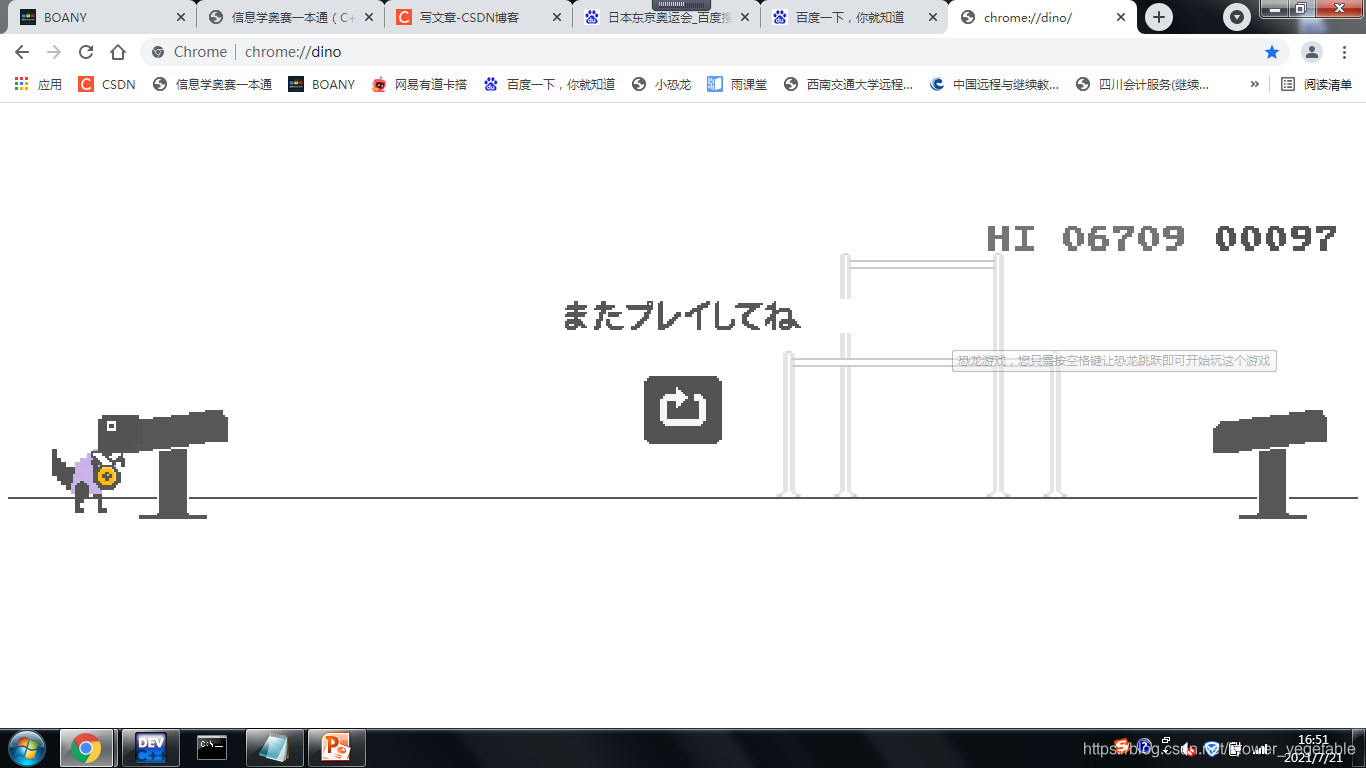1366x768 pixels.
Task: Go back to the previous page
Action: pos(22,52)
